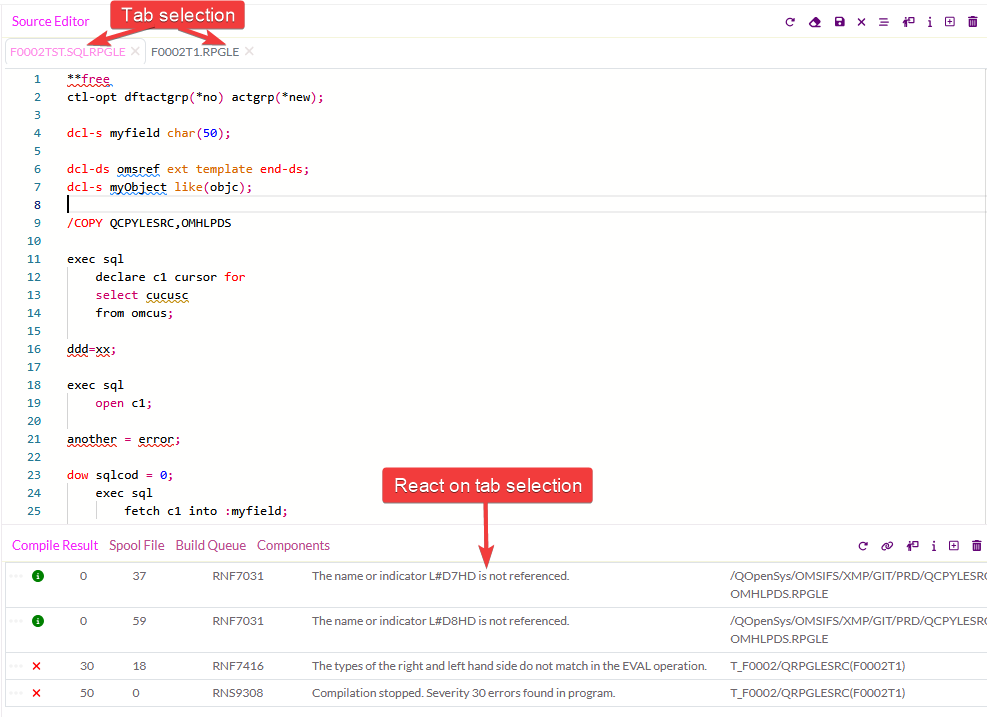The image size is (987, 717).
Task: Click the info icon in Source Editor toolbar
Action: 930,22
